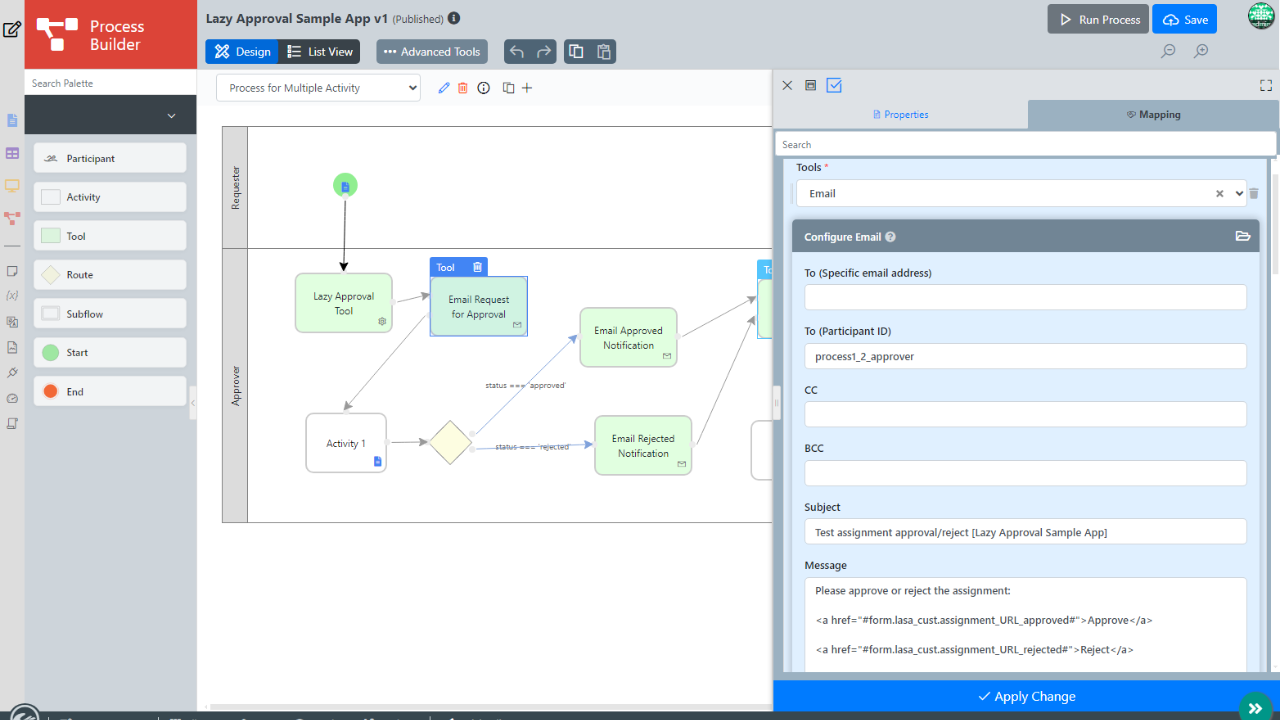Expand the palette category chevron
The width and height of the screenshot is (1280, 720).
[x=171, y=116]
